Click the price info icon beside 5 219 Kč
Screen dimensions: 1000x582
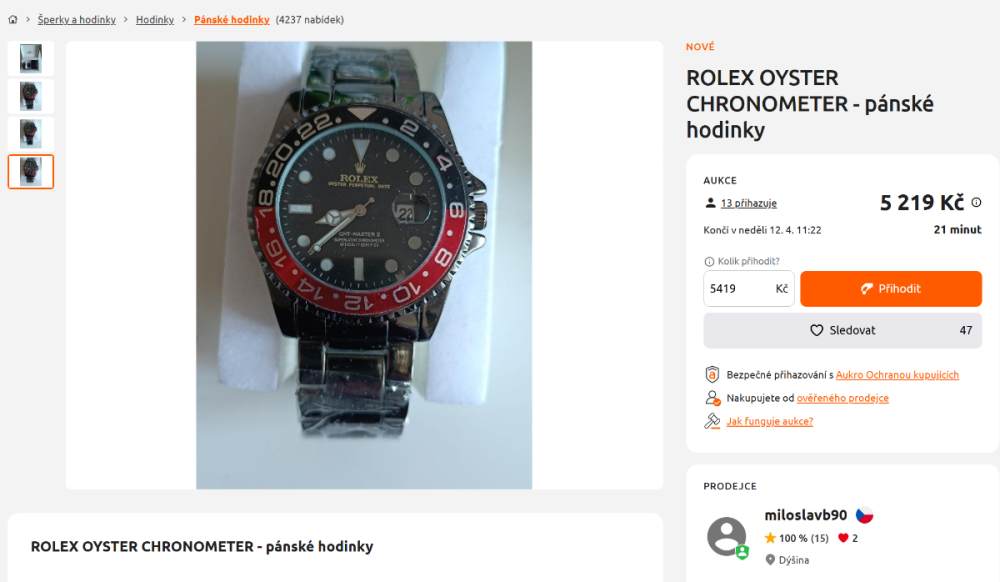coord(976,203)
